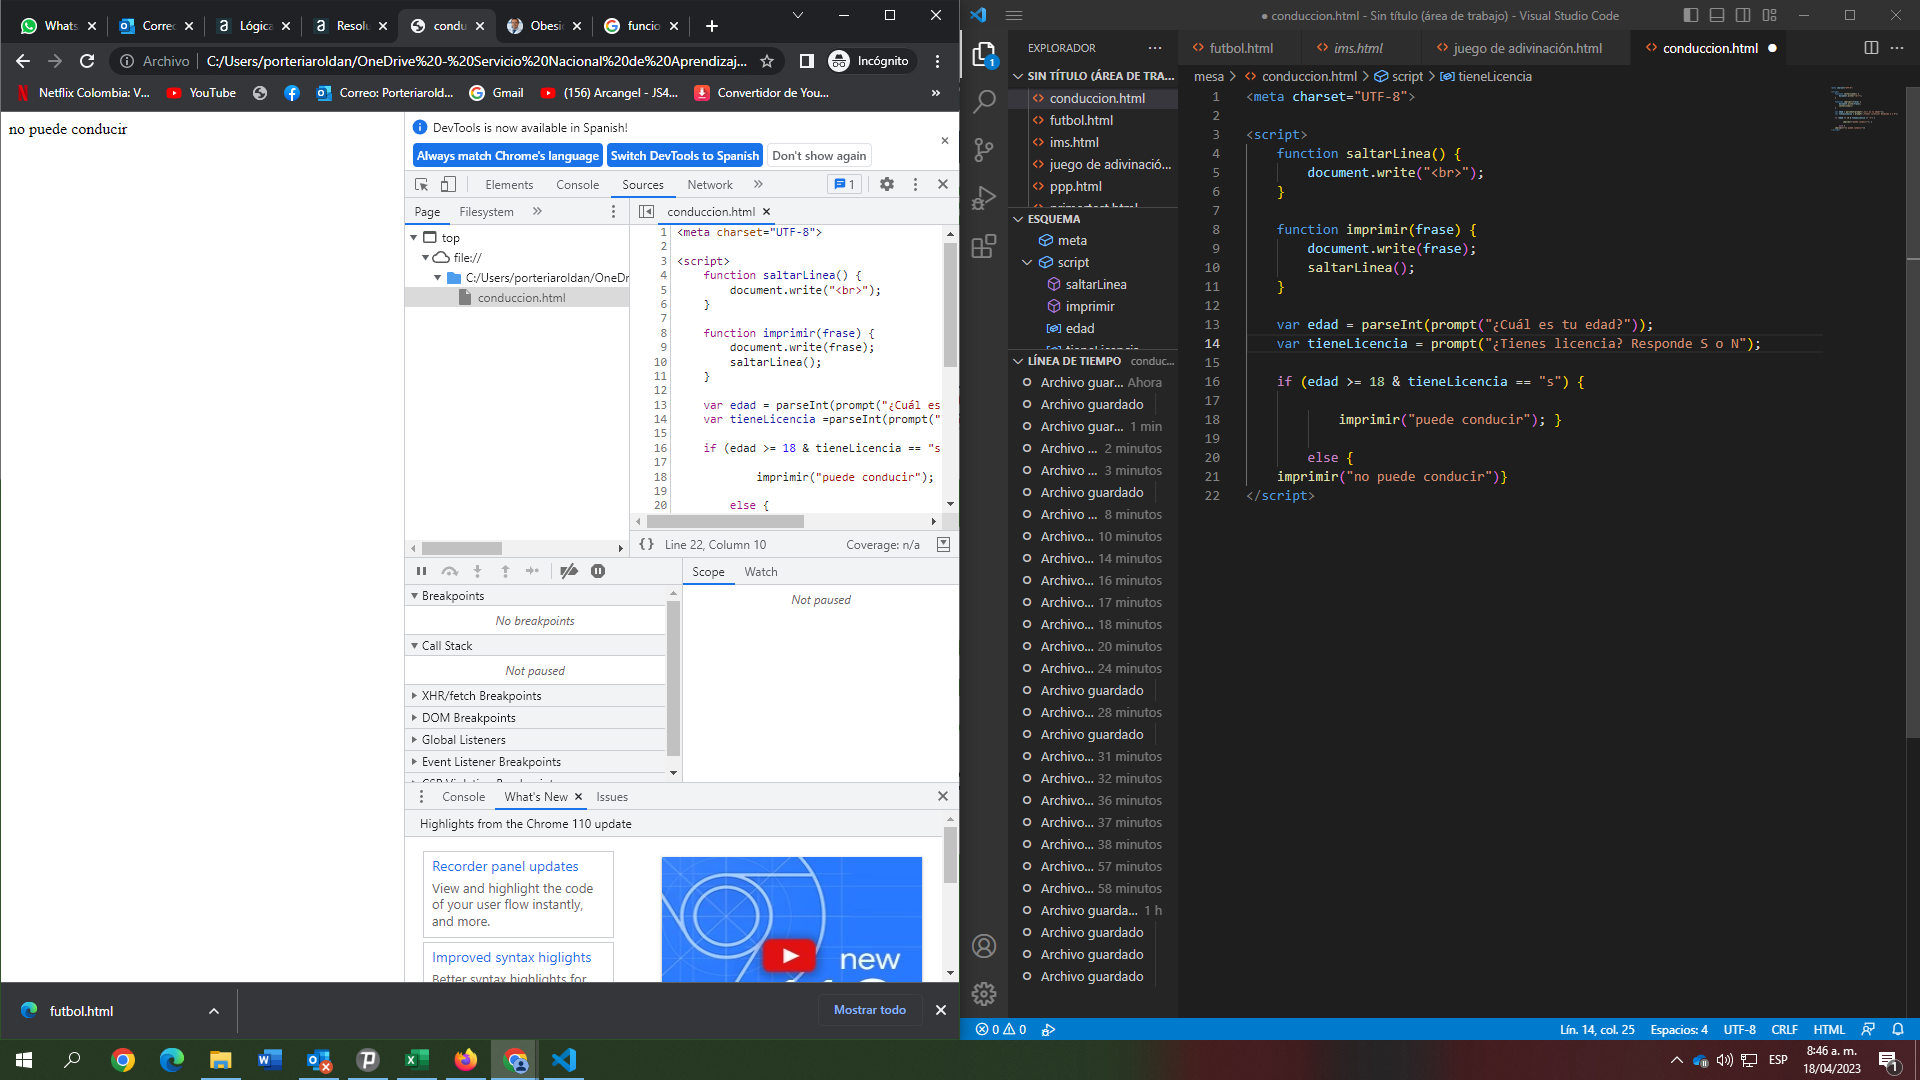Image resolution: width=1920 pixels, height=1080 pixels.
Task: Click Switch DevTools to Spanish button
Action: 686,156
